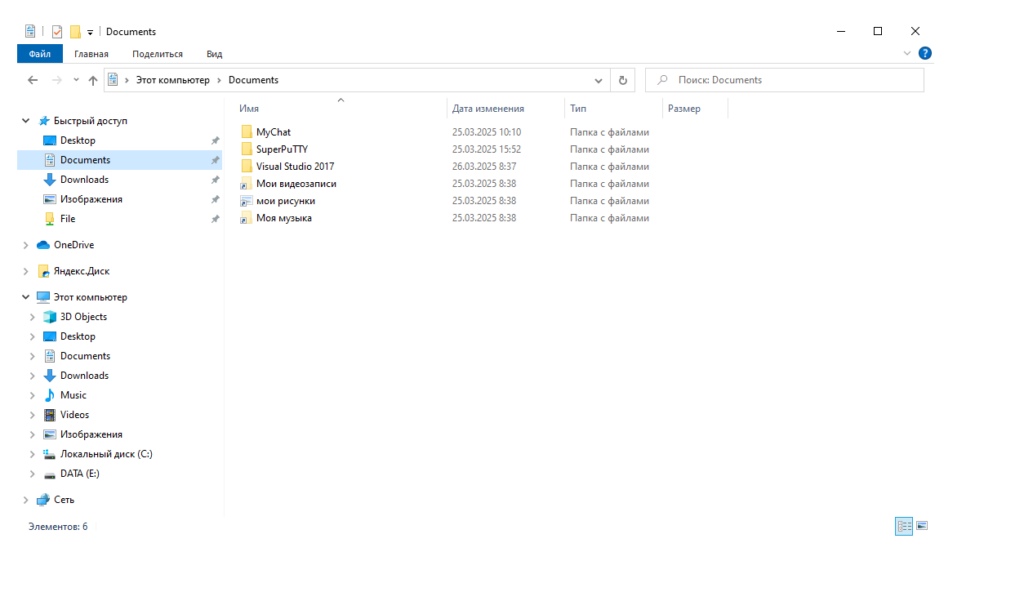The image size is (1024, 601).
Task: Open recent locations dropdown arrow
Action: pos(75,80)
